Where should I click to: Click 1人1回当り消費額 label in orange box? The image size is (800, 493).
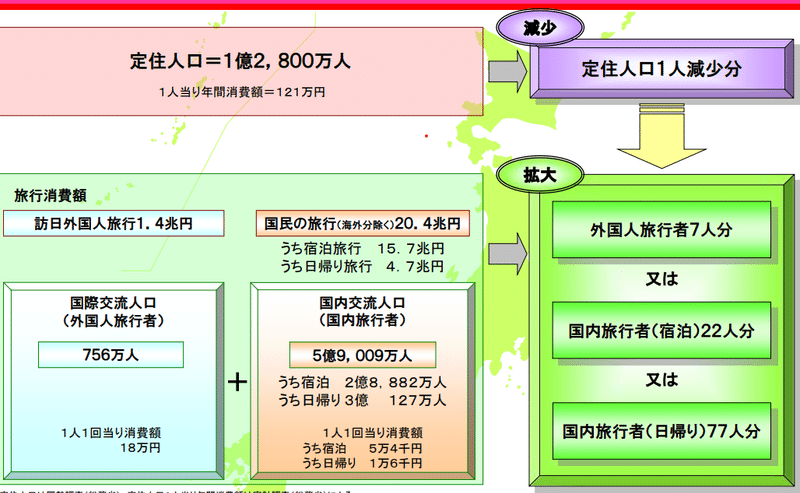click(373, 433)
